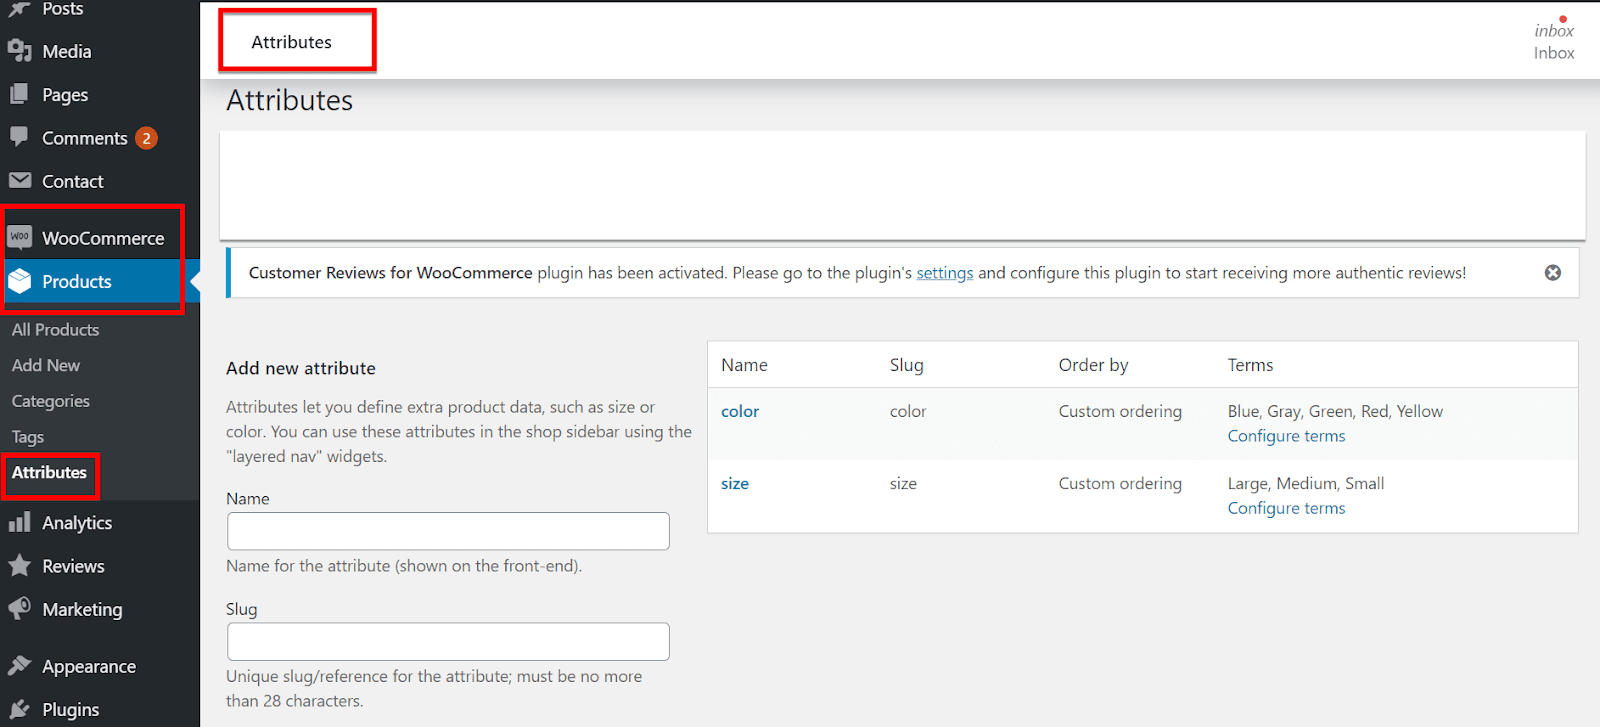Open the color attribute link

pyautogui.click(x=740, y=411)
